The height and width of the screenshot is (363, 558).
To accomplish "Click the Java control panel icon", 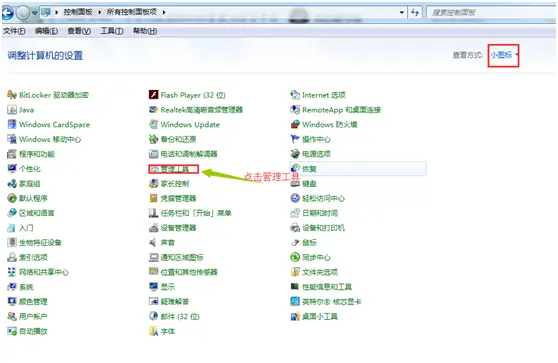I will (x=12, y=110).
